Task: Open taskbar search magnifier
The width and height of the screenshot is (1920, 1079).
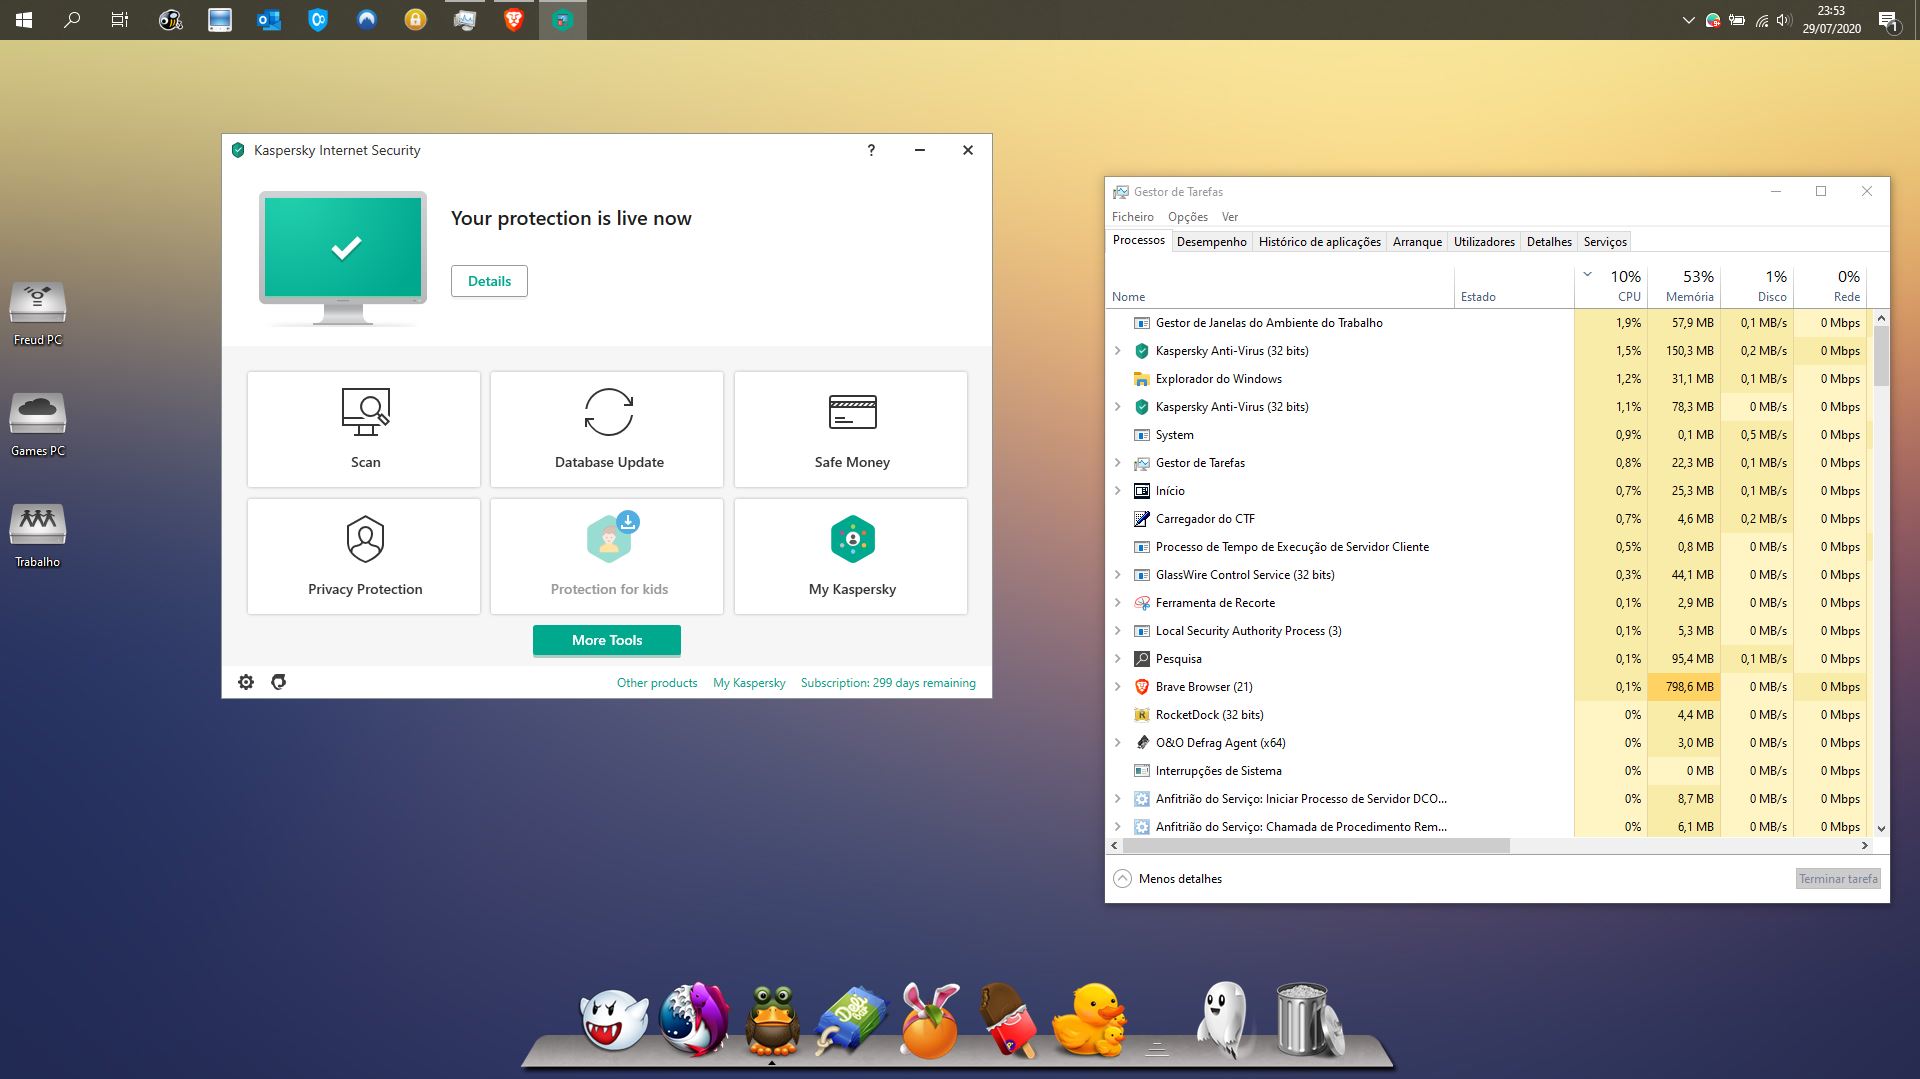Action: [72, 20]
